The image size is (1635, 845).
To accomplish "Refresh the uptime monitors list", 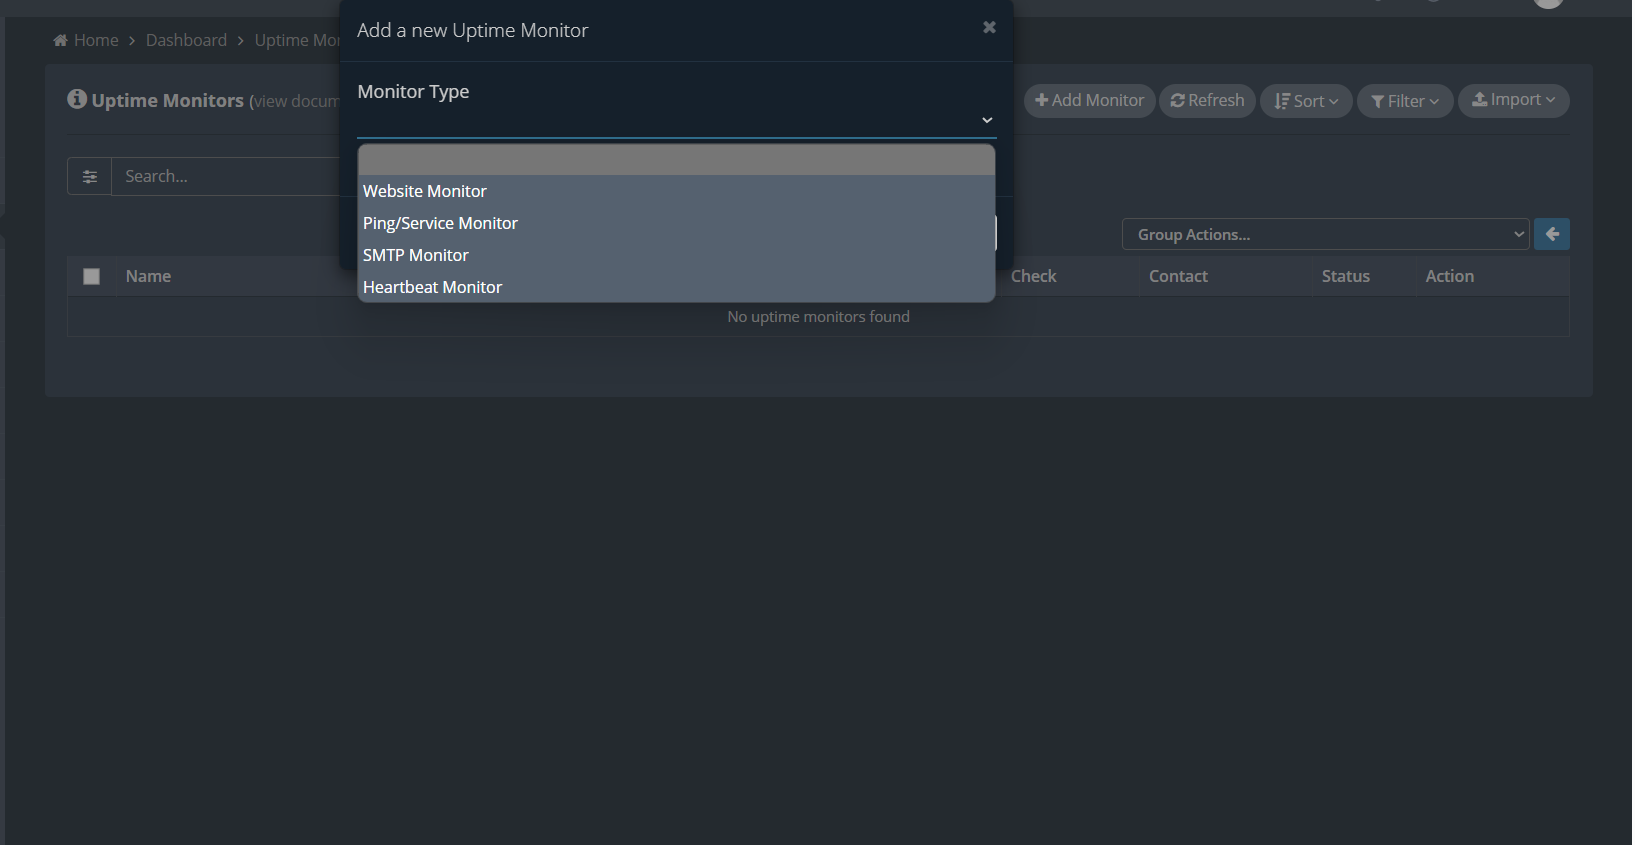I will pyautogui.click(x=1207, y=100).
